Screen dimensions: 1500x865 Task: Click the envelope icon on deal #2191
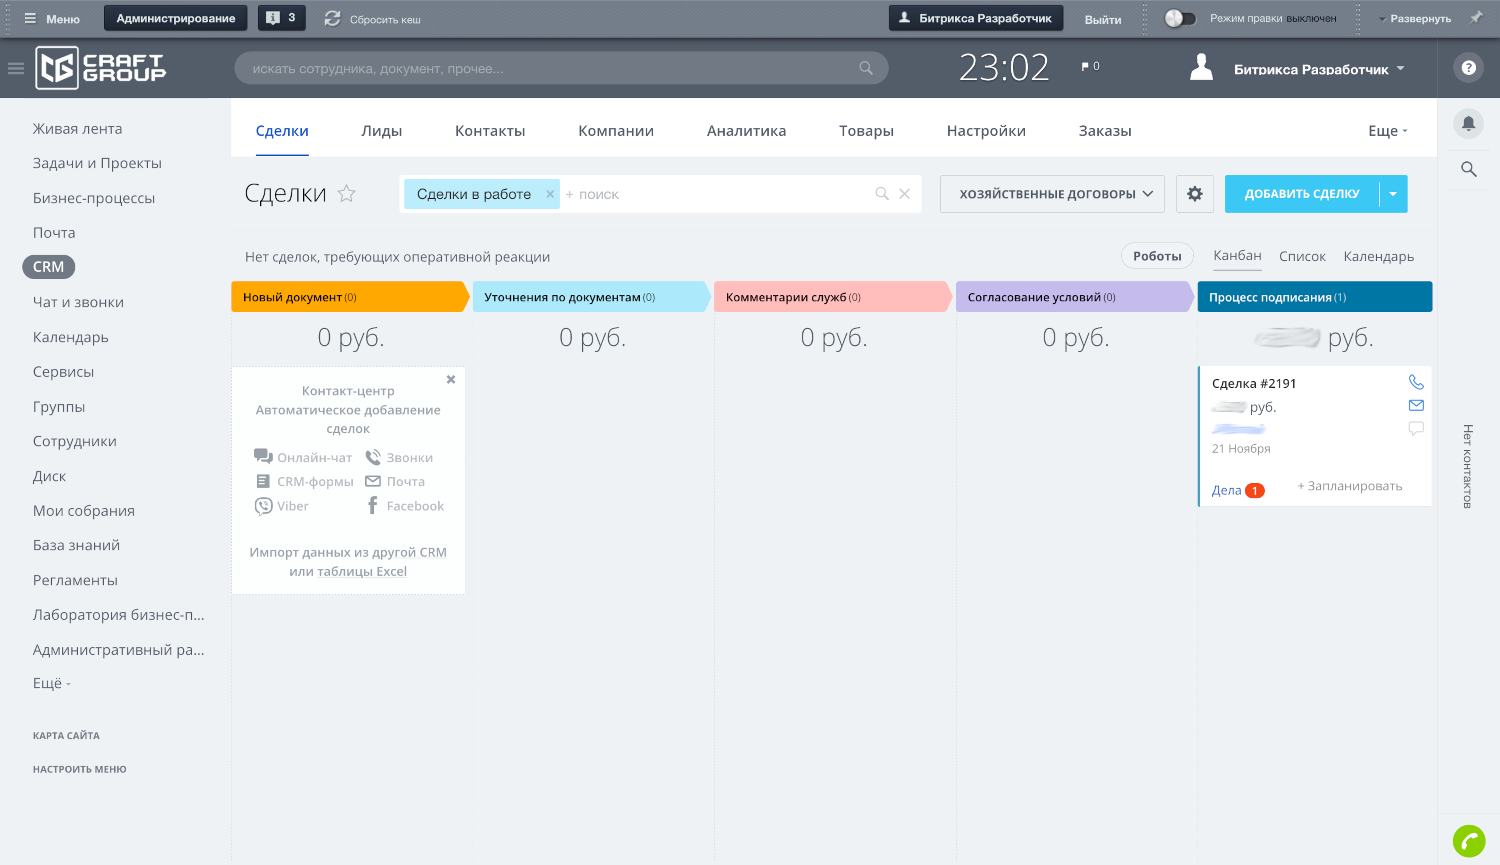1415,405
